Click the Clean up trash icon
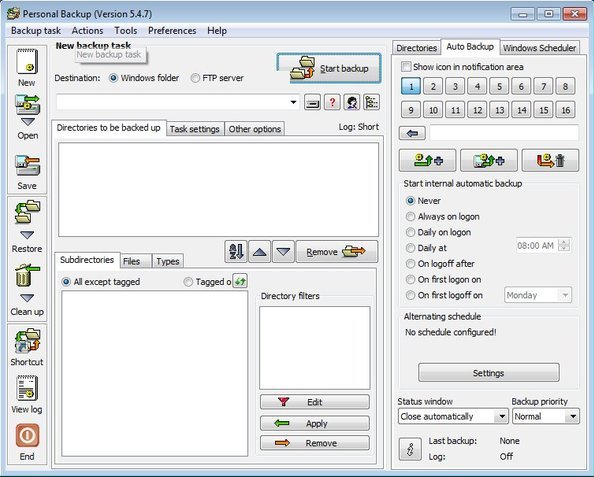 pos(27,275)
